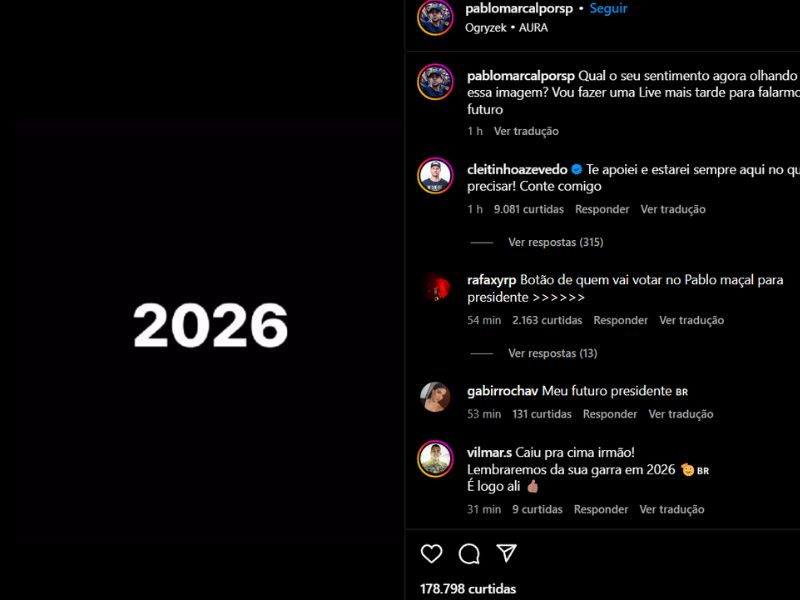Expand Ver respostas (315) replies
Screen dimensions: 800x600
tap(556, 242)
